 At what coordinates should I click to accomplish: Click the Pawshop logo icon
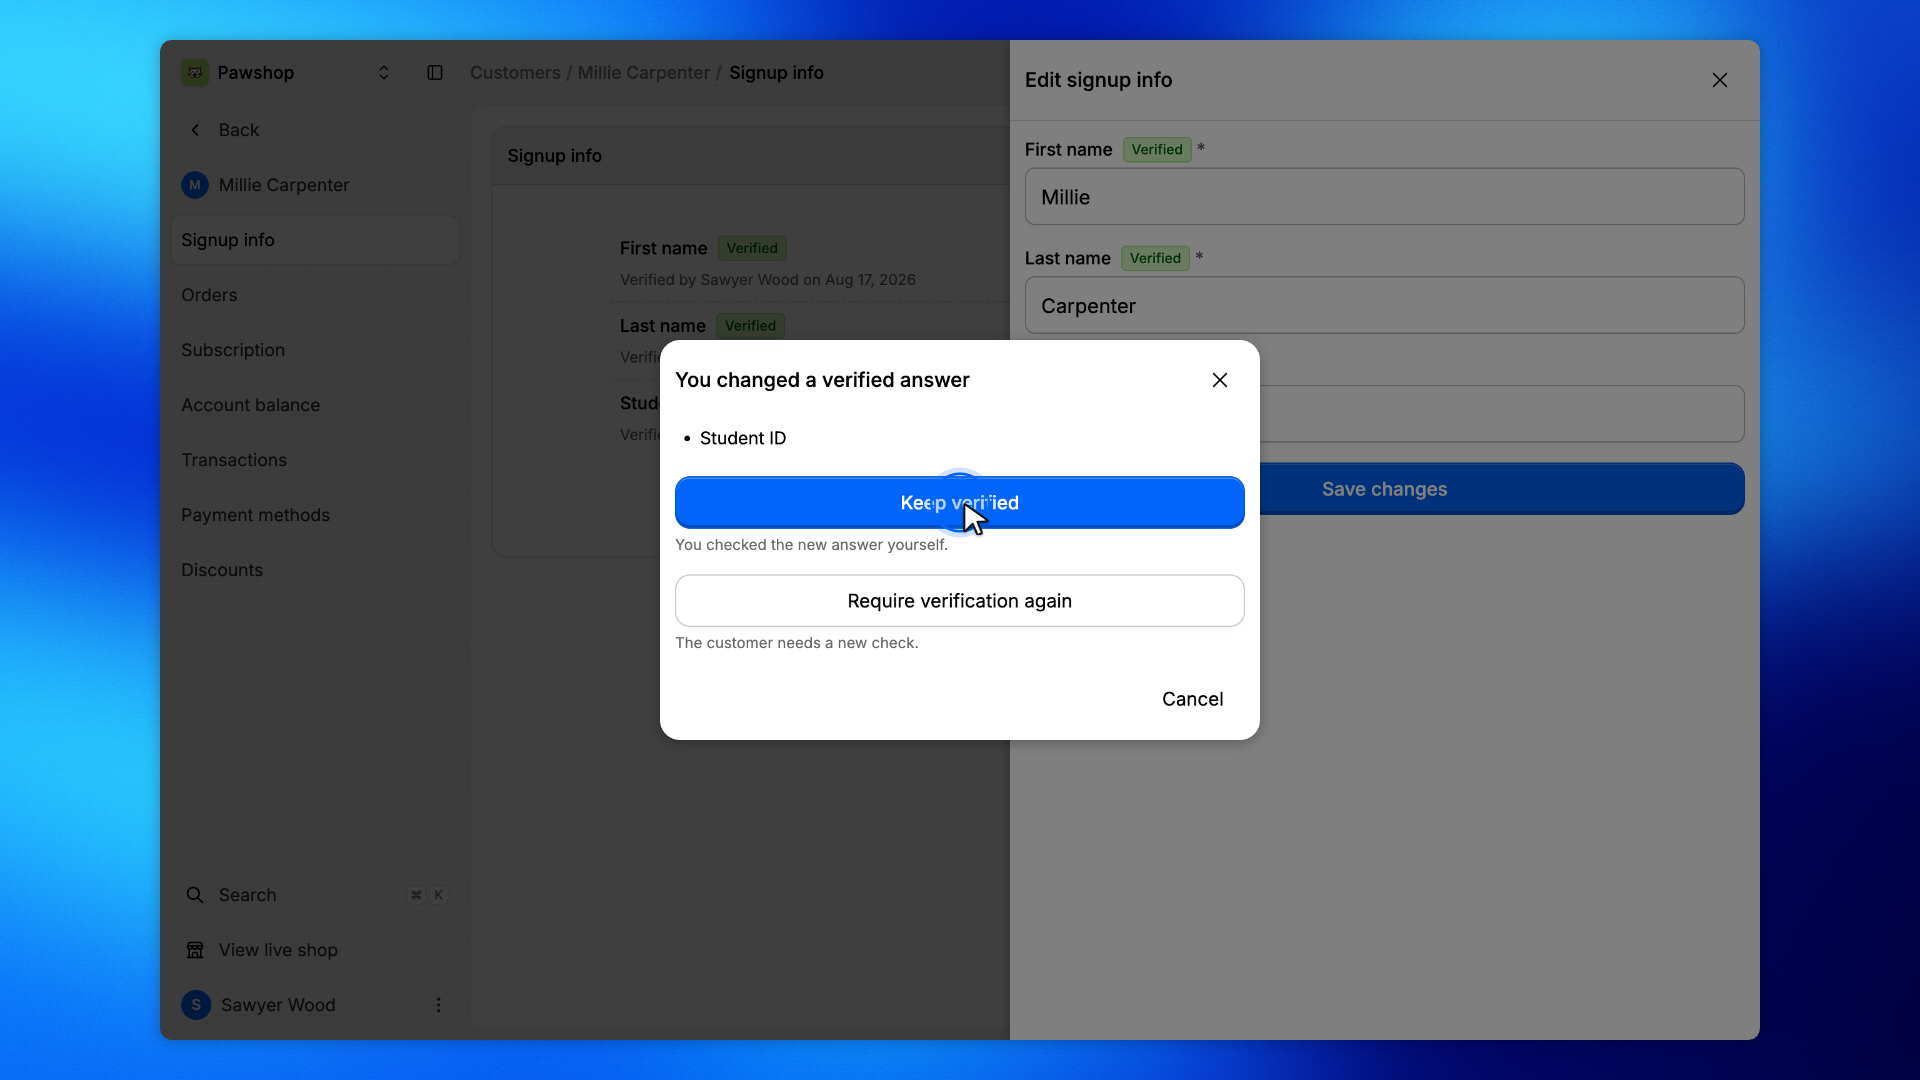tap(195, 72)
